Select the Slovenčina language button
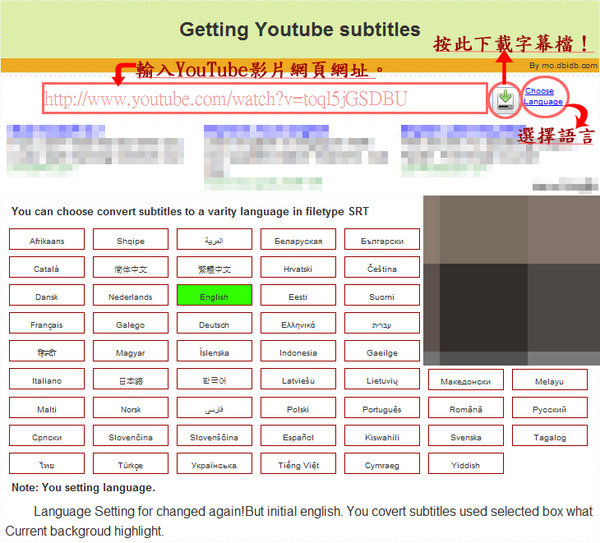The image size is (600, 543). pos(130,436)
